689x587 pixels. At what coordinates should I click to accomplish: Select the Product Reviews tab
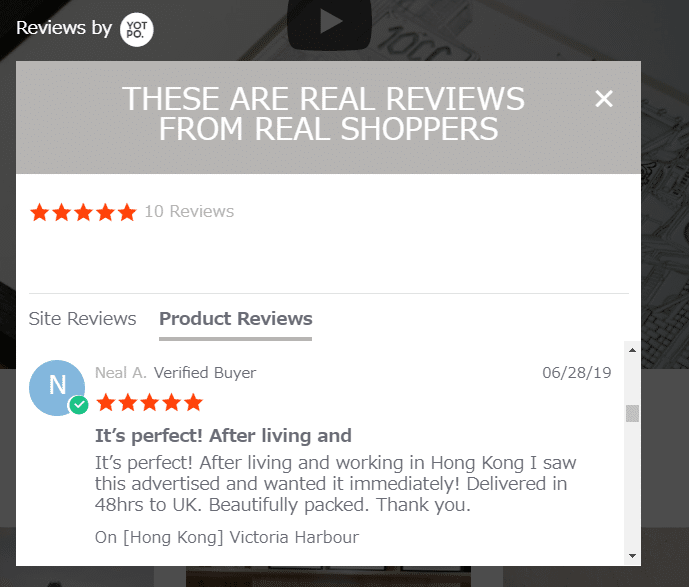tap(236, 319)
